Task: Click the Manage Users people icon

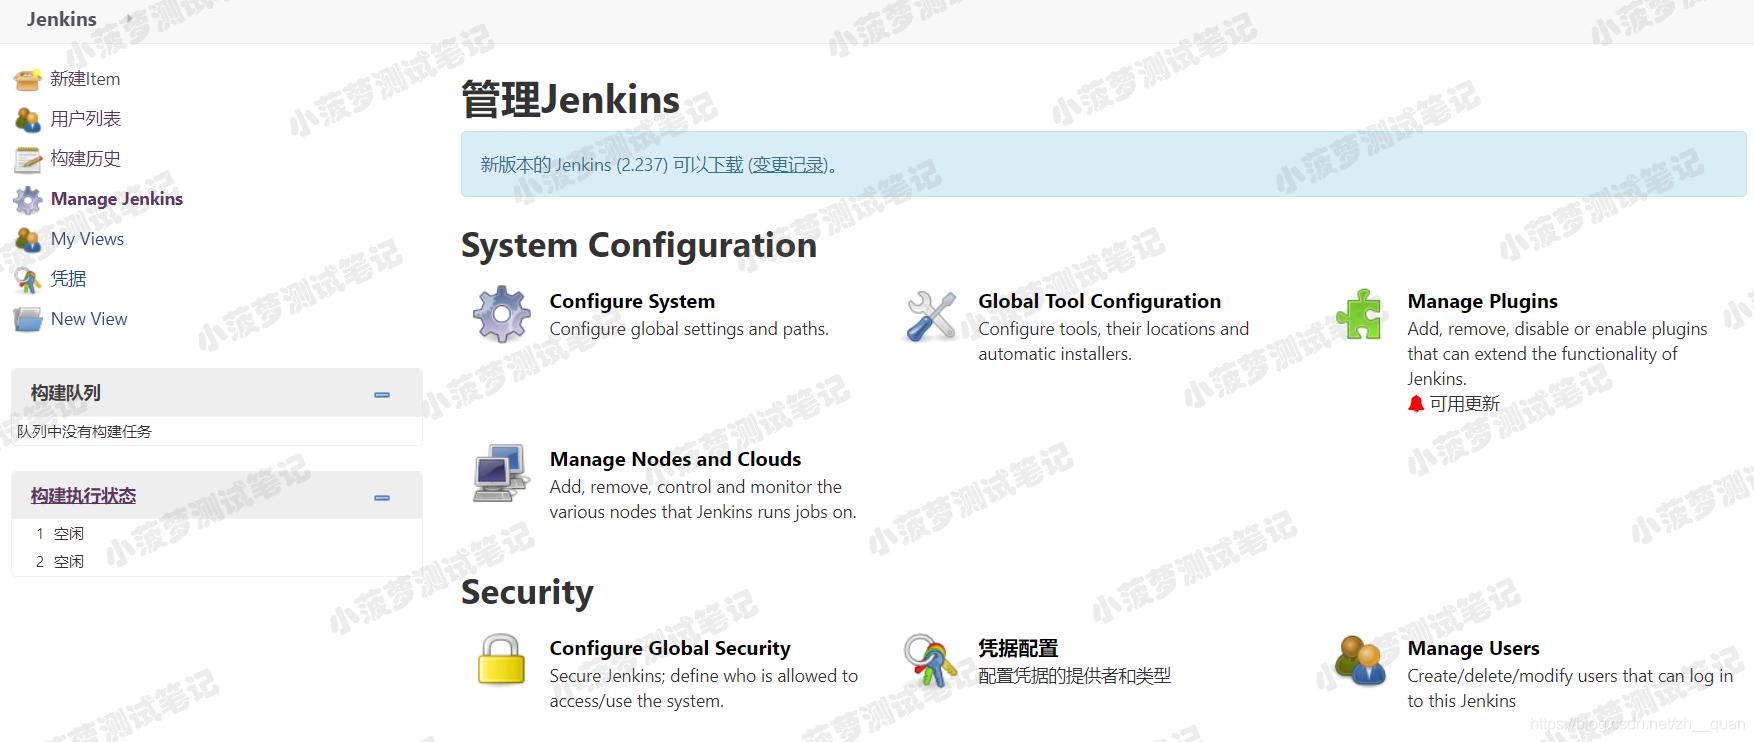Action: coord(1360,660)
